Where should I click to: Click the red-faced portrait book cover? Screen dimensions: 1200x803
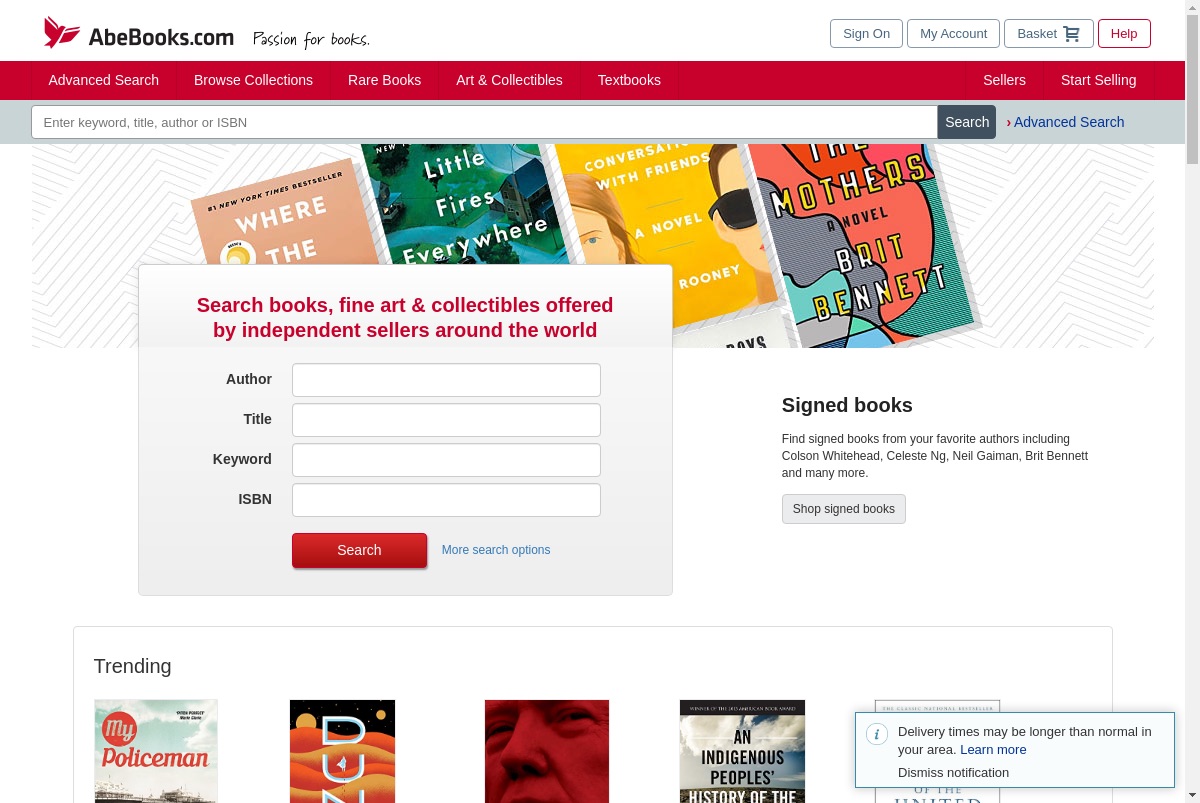(547, 751)
